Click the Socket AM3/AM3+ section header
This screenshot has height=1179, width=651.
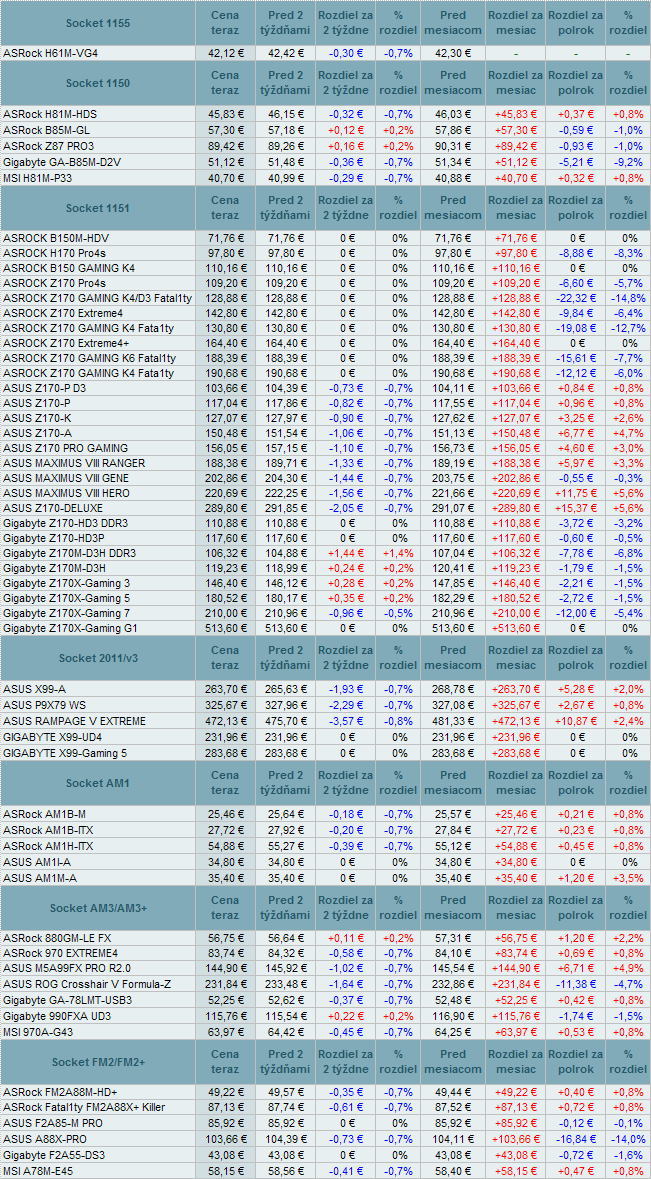click(98, 908)
